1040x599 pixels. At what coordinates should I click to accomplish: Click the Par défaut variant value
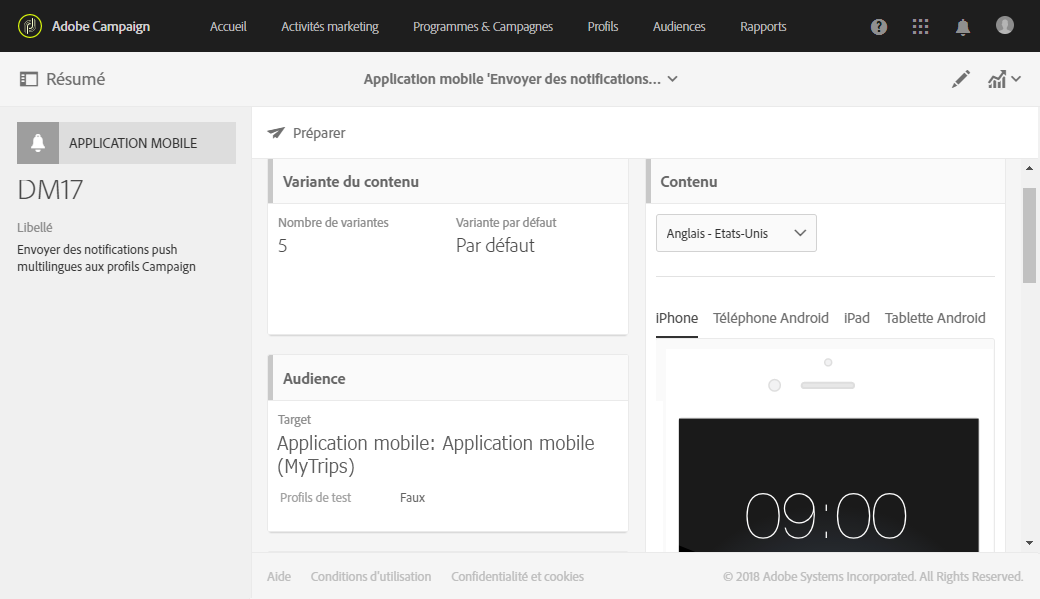click(495, 245)
